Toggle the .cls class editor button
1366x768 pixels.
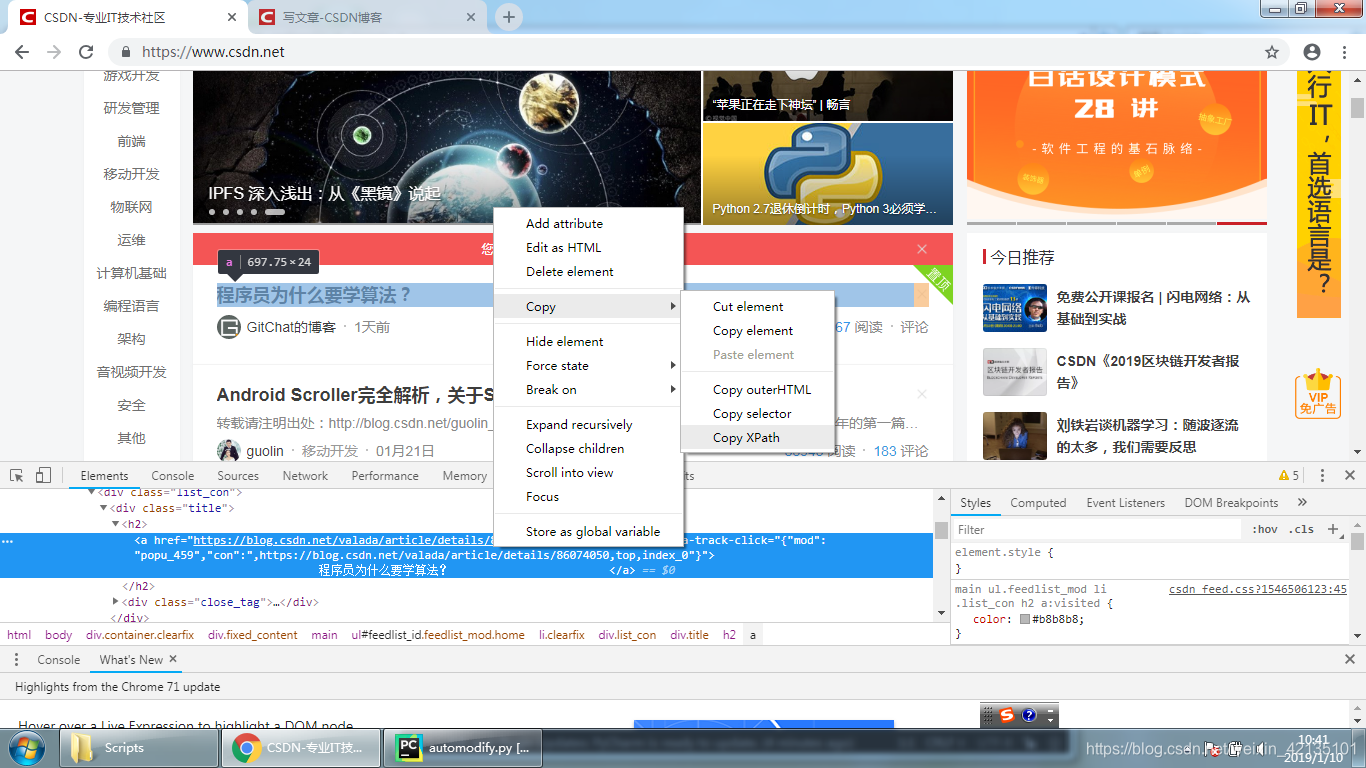tap(1301, 529)
